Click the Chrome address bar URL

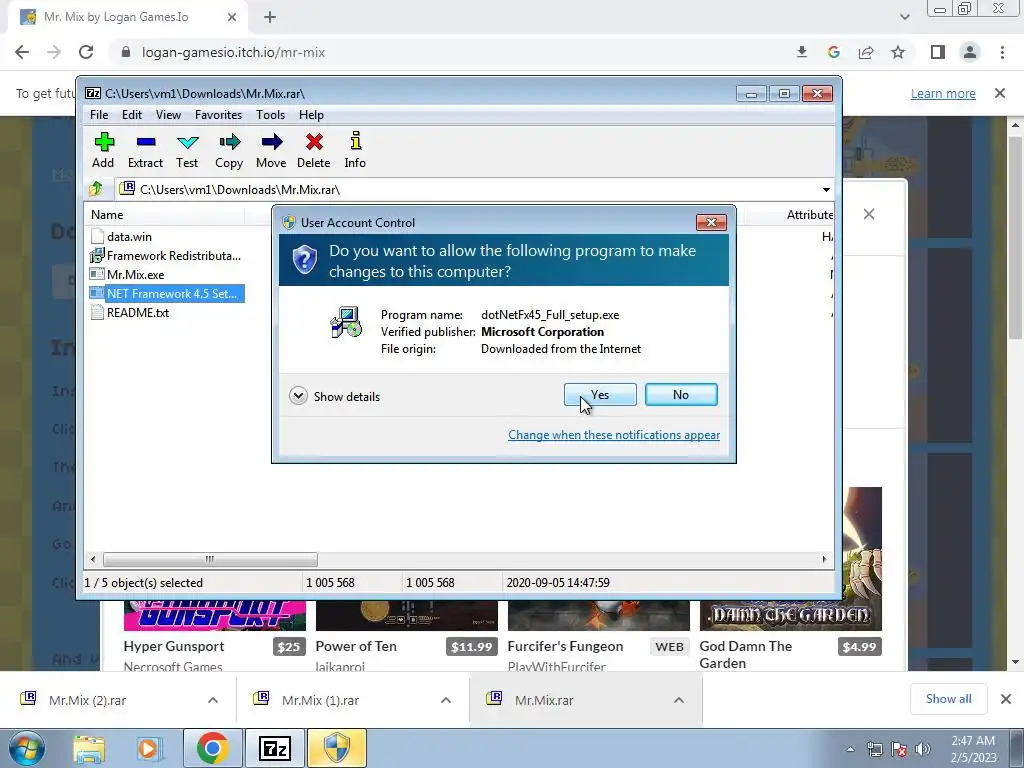click(x=233, y=52)
